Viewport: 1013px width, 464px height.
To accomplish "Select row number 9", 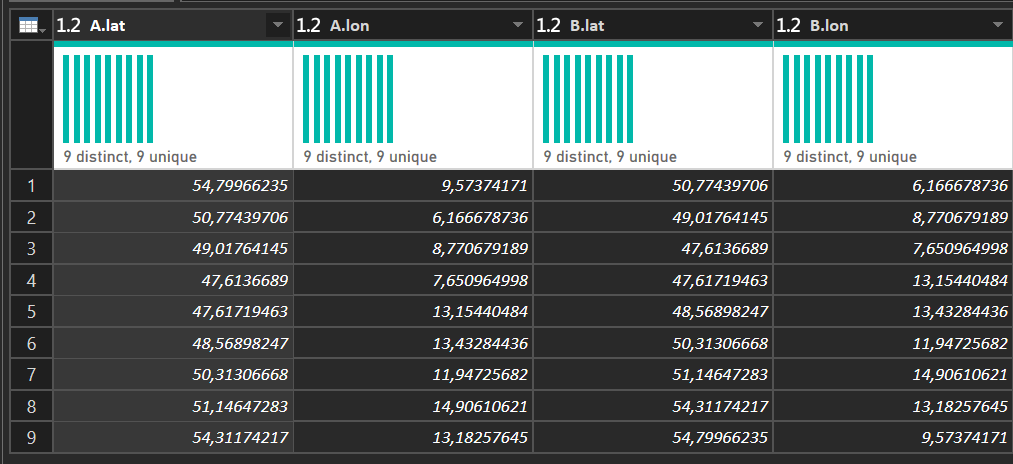I will 31,438.
